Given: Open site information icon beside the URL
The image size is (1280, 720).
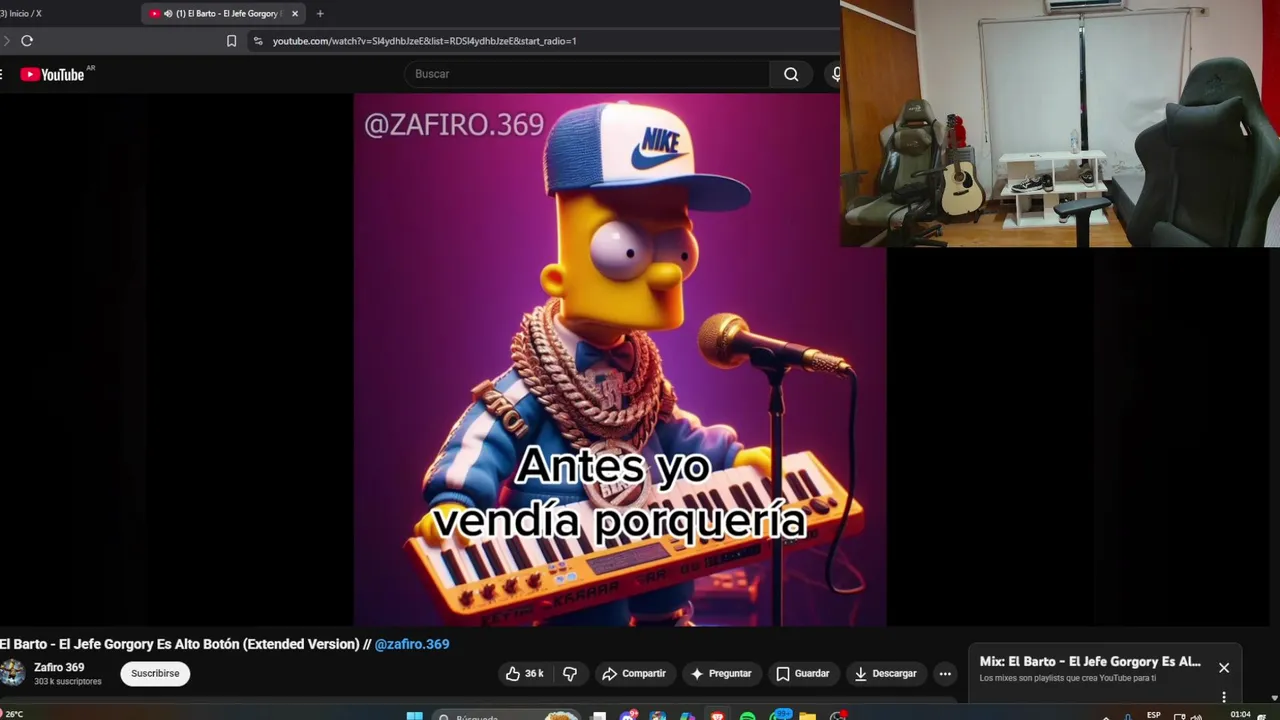Looking at the screenshot, I should pyautogui.click(x=258, y=41).
